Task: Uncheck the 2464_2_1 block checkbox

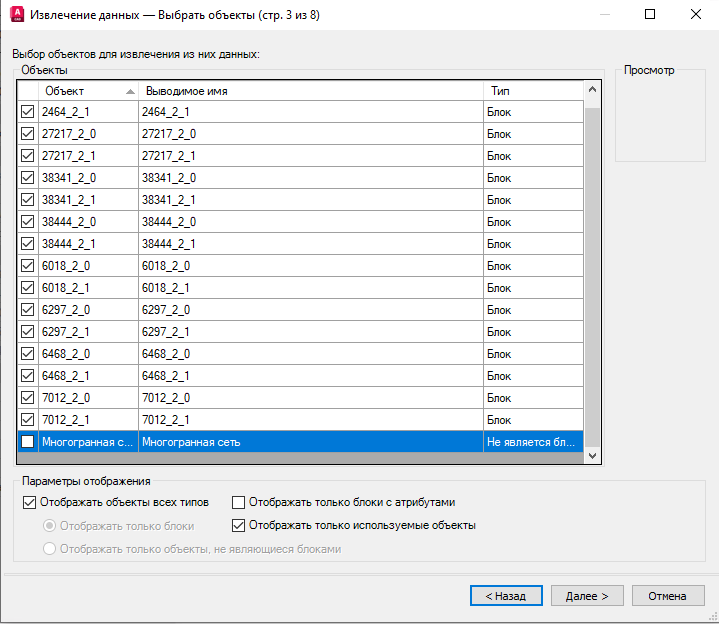Action: point(28,111)
